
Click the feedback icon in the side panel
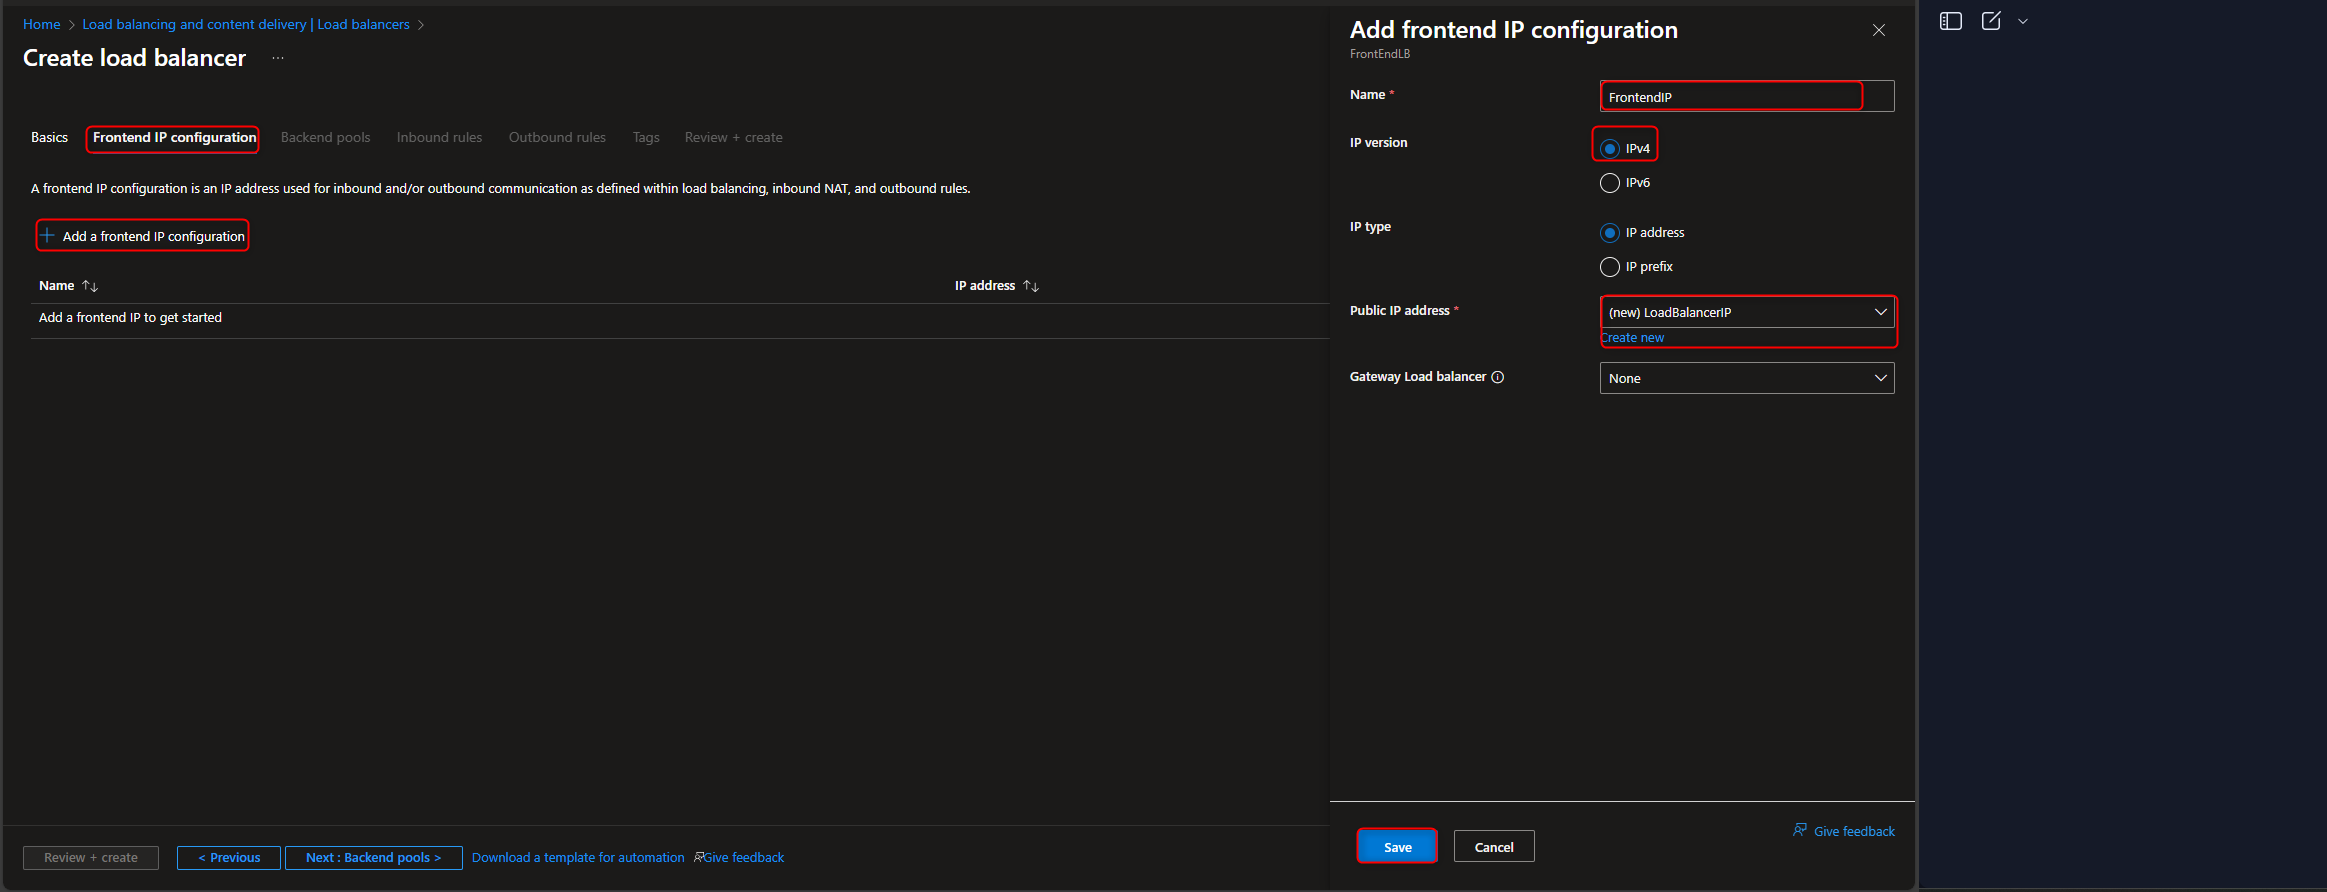click(x=1800, y=830)
